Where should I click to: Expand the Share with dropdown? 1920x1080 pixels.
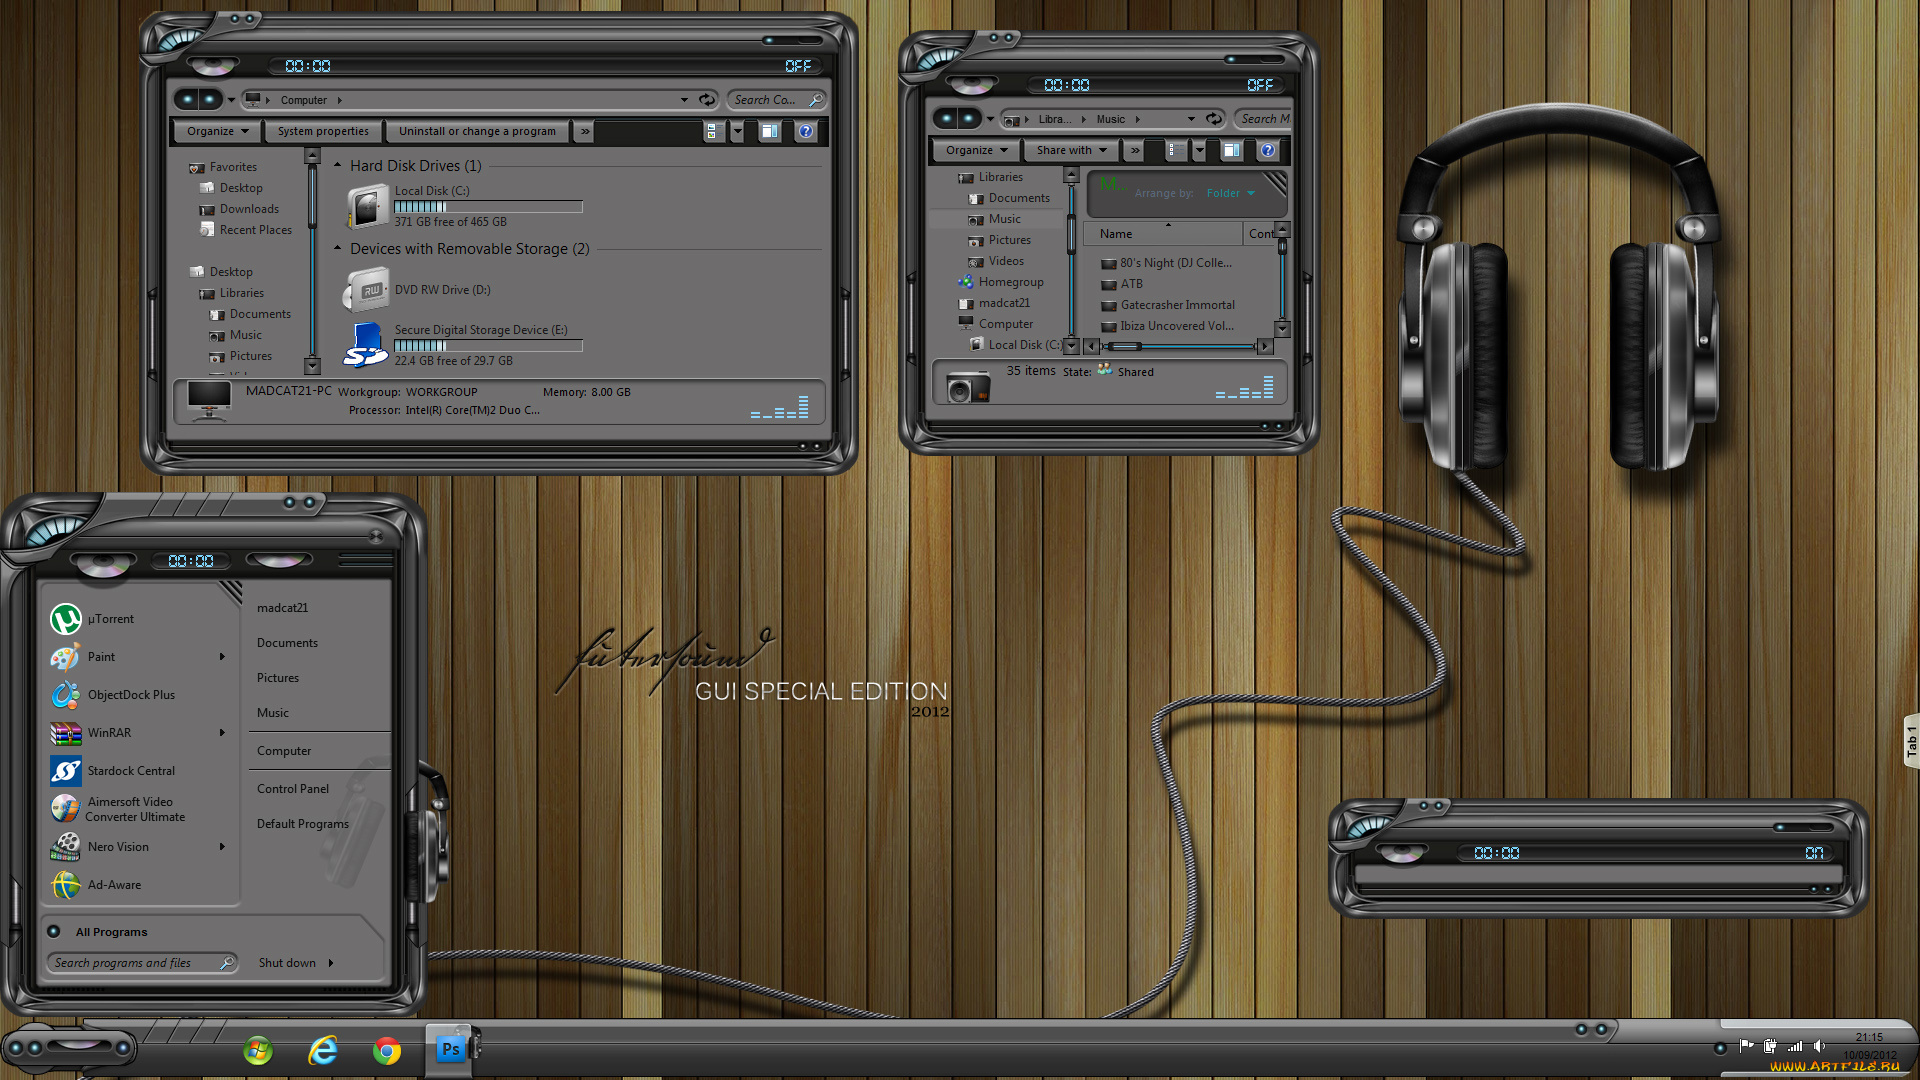pos(1071,150)
